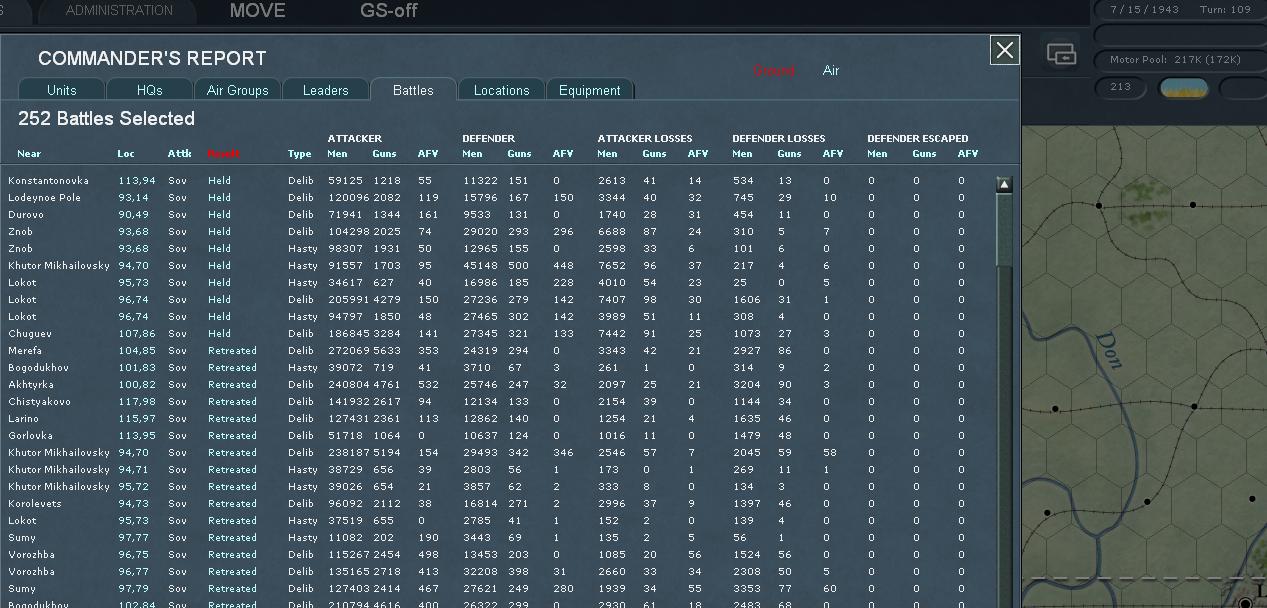The image size is (1267, 608).
Task: Open the Equipment tab
Action: [x=590, y=90]
